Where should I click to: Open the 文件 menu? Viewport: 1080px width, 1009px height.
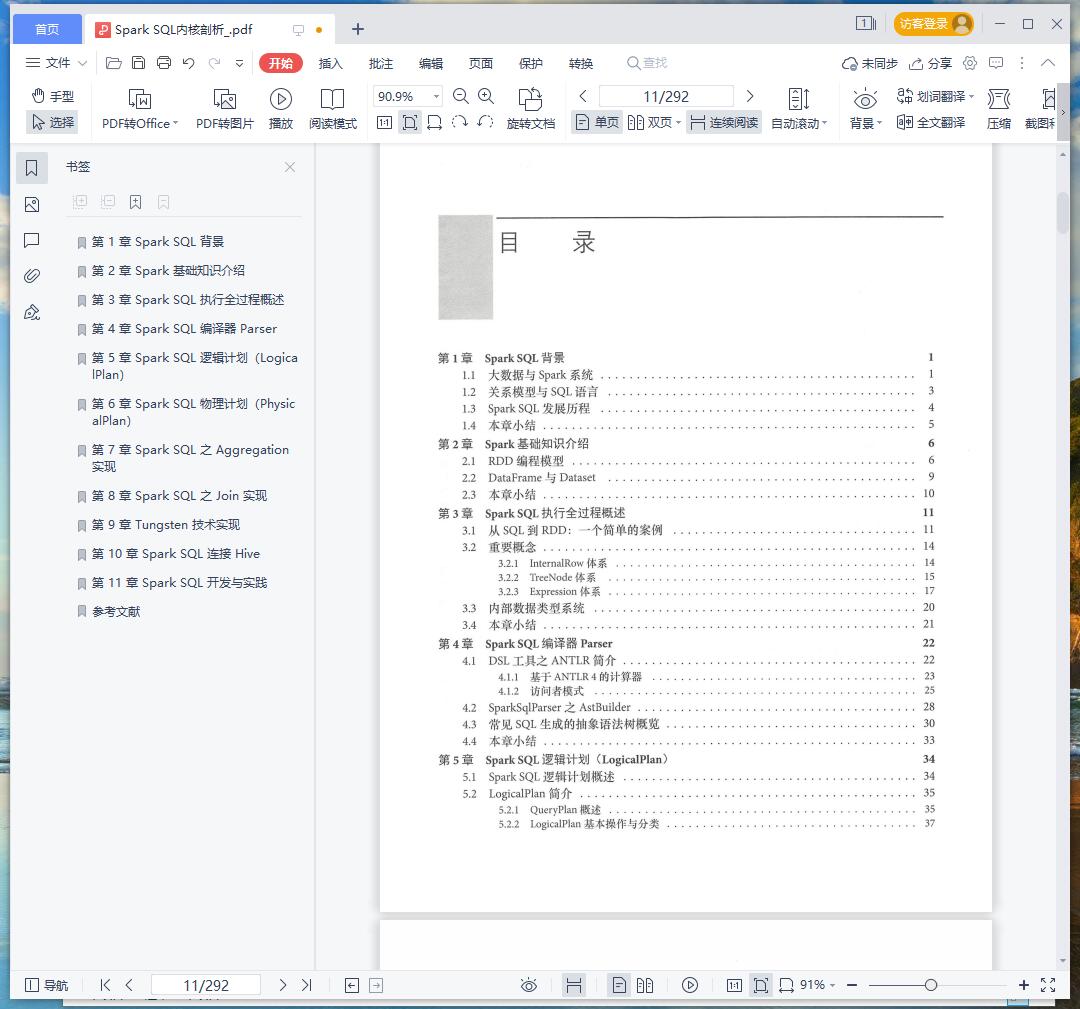point(56,63)
